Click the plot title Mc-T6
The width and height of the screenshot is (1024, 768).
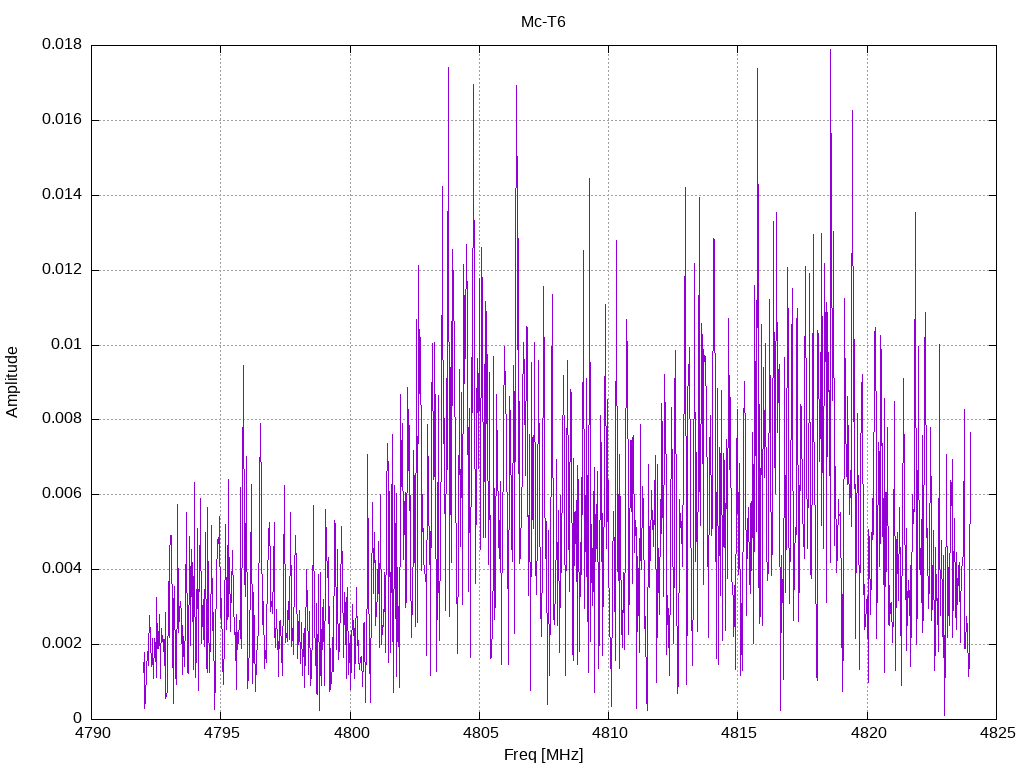point(543,22)
